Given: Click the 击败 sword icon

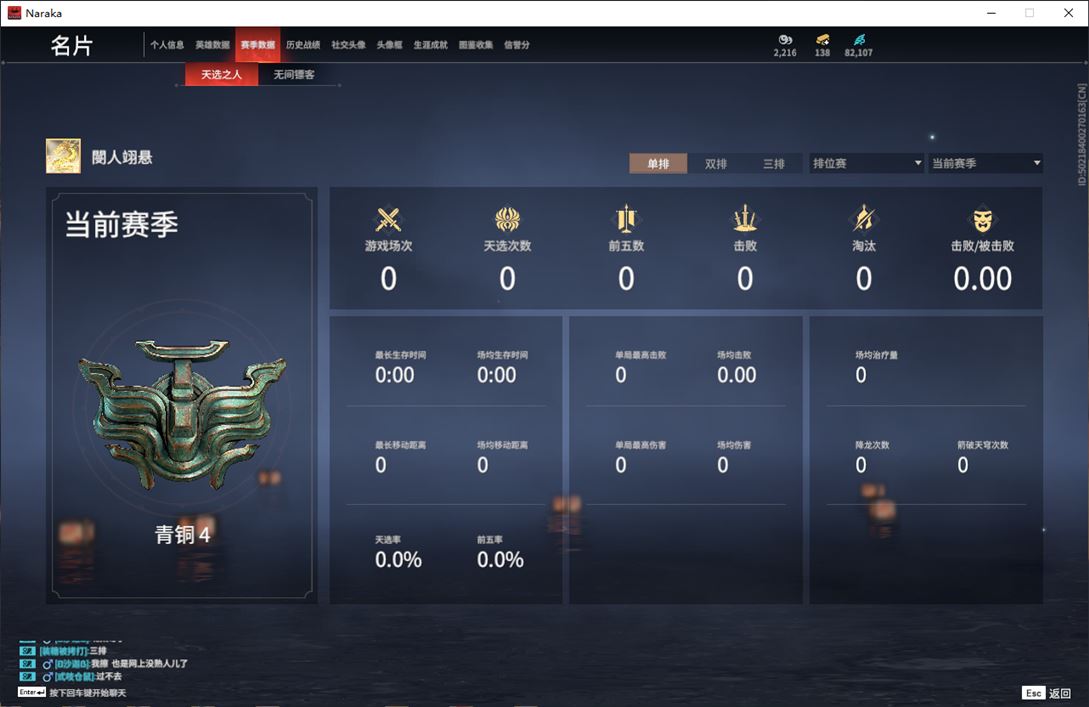Looking at the screenshot, I should pyautogui.click(x=745, y=219).
